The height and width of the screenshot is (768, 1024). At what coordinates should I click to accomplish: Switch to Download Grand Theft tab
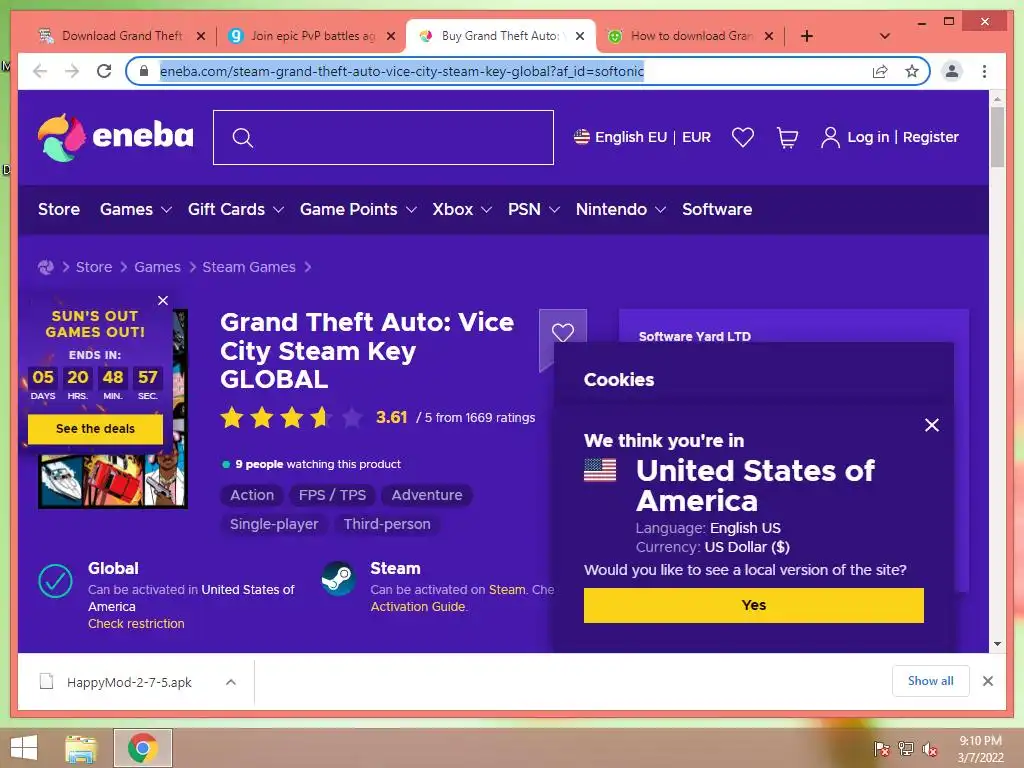pyautogui.click(x=121, y=36)
